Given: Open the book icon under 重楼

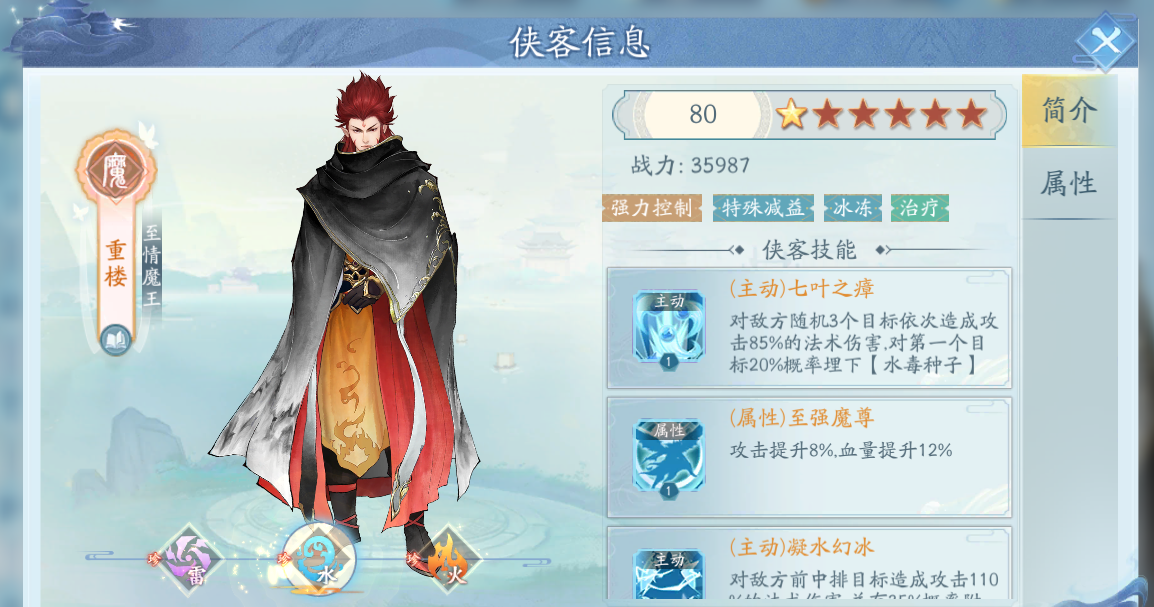Looking at the screenshot, I should pos(116,340).
